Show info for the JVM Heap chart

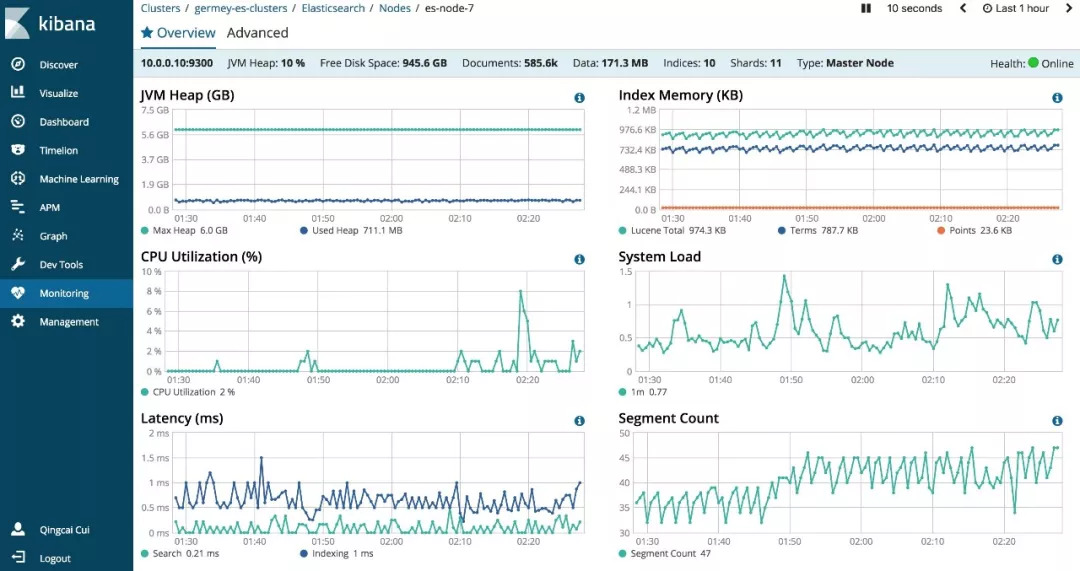point(579,98)
